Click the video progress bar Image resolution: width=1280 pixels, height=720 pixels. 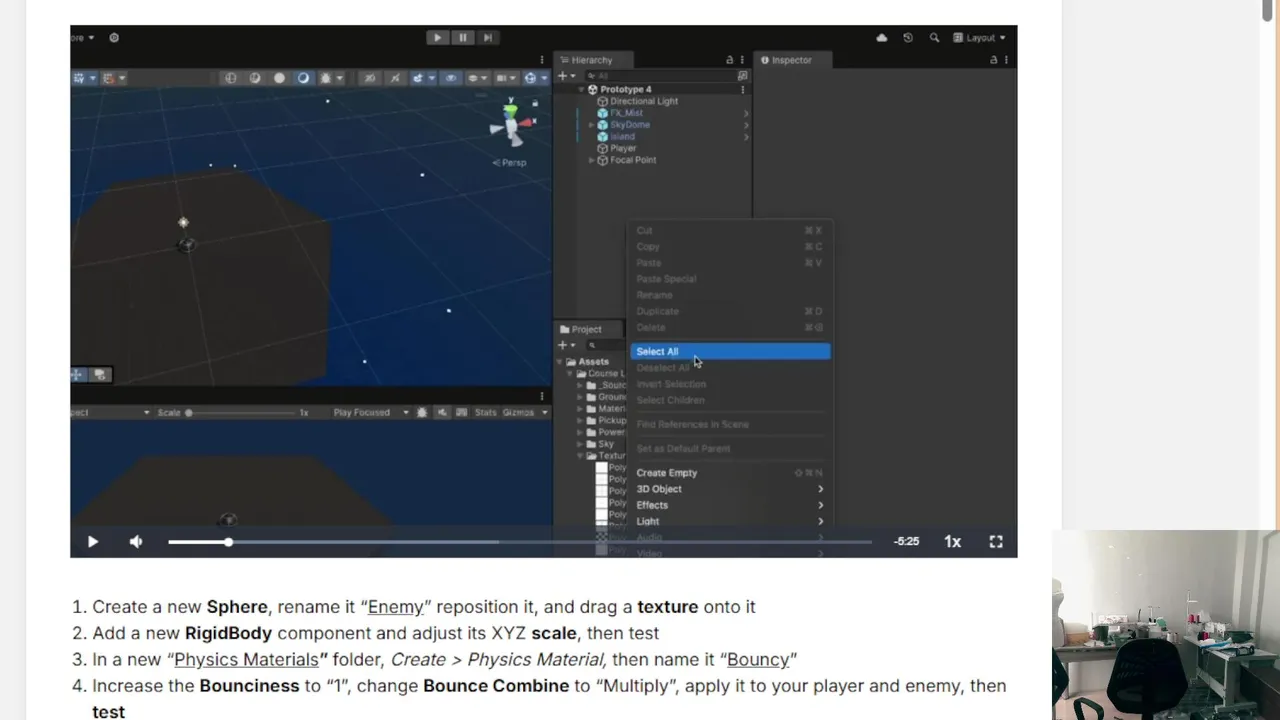tap(520, 542)
